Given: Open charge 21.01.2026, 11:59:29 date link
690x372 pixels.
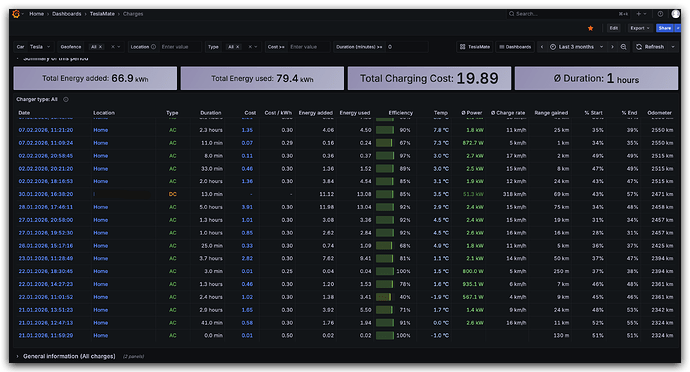Looking at the screenshot, I should [46, 335].
